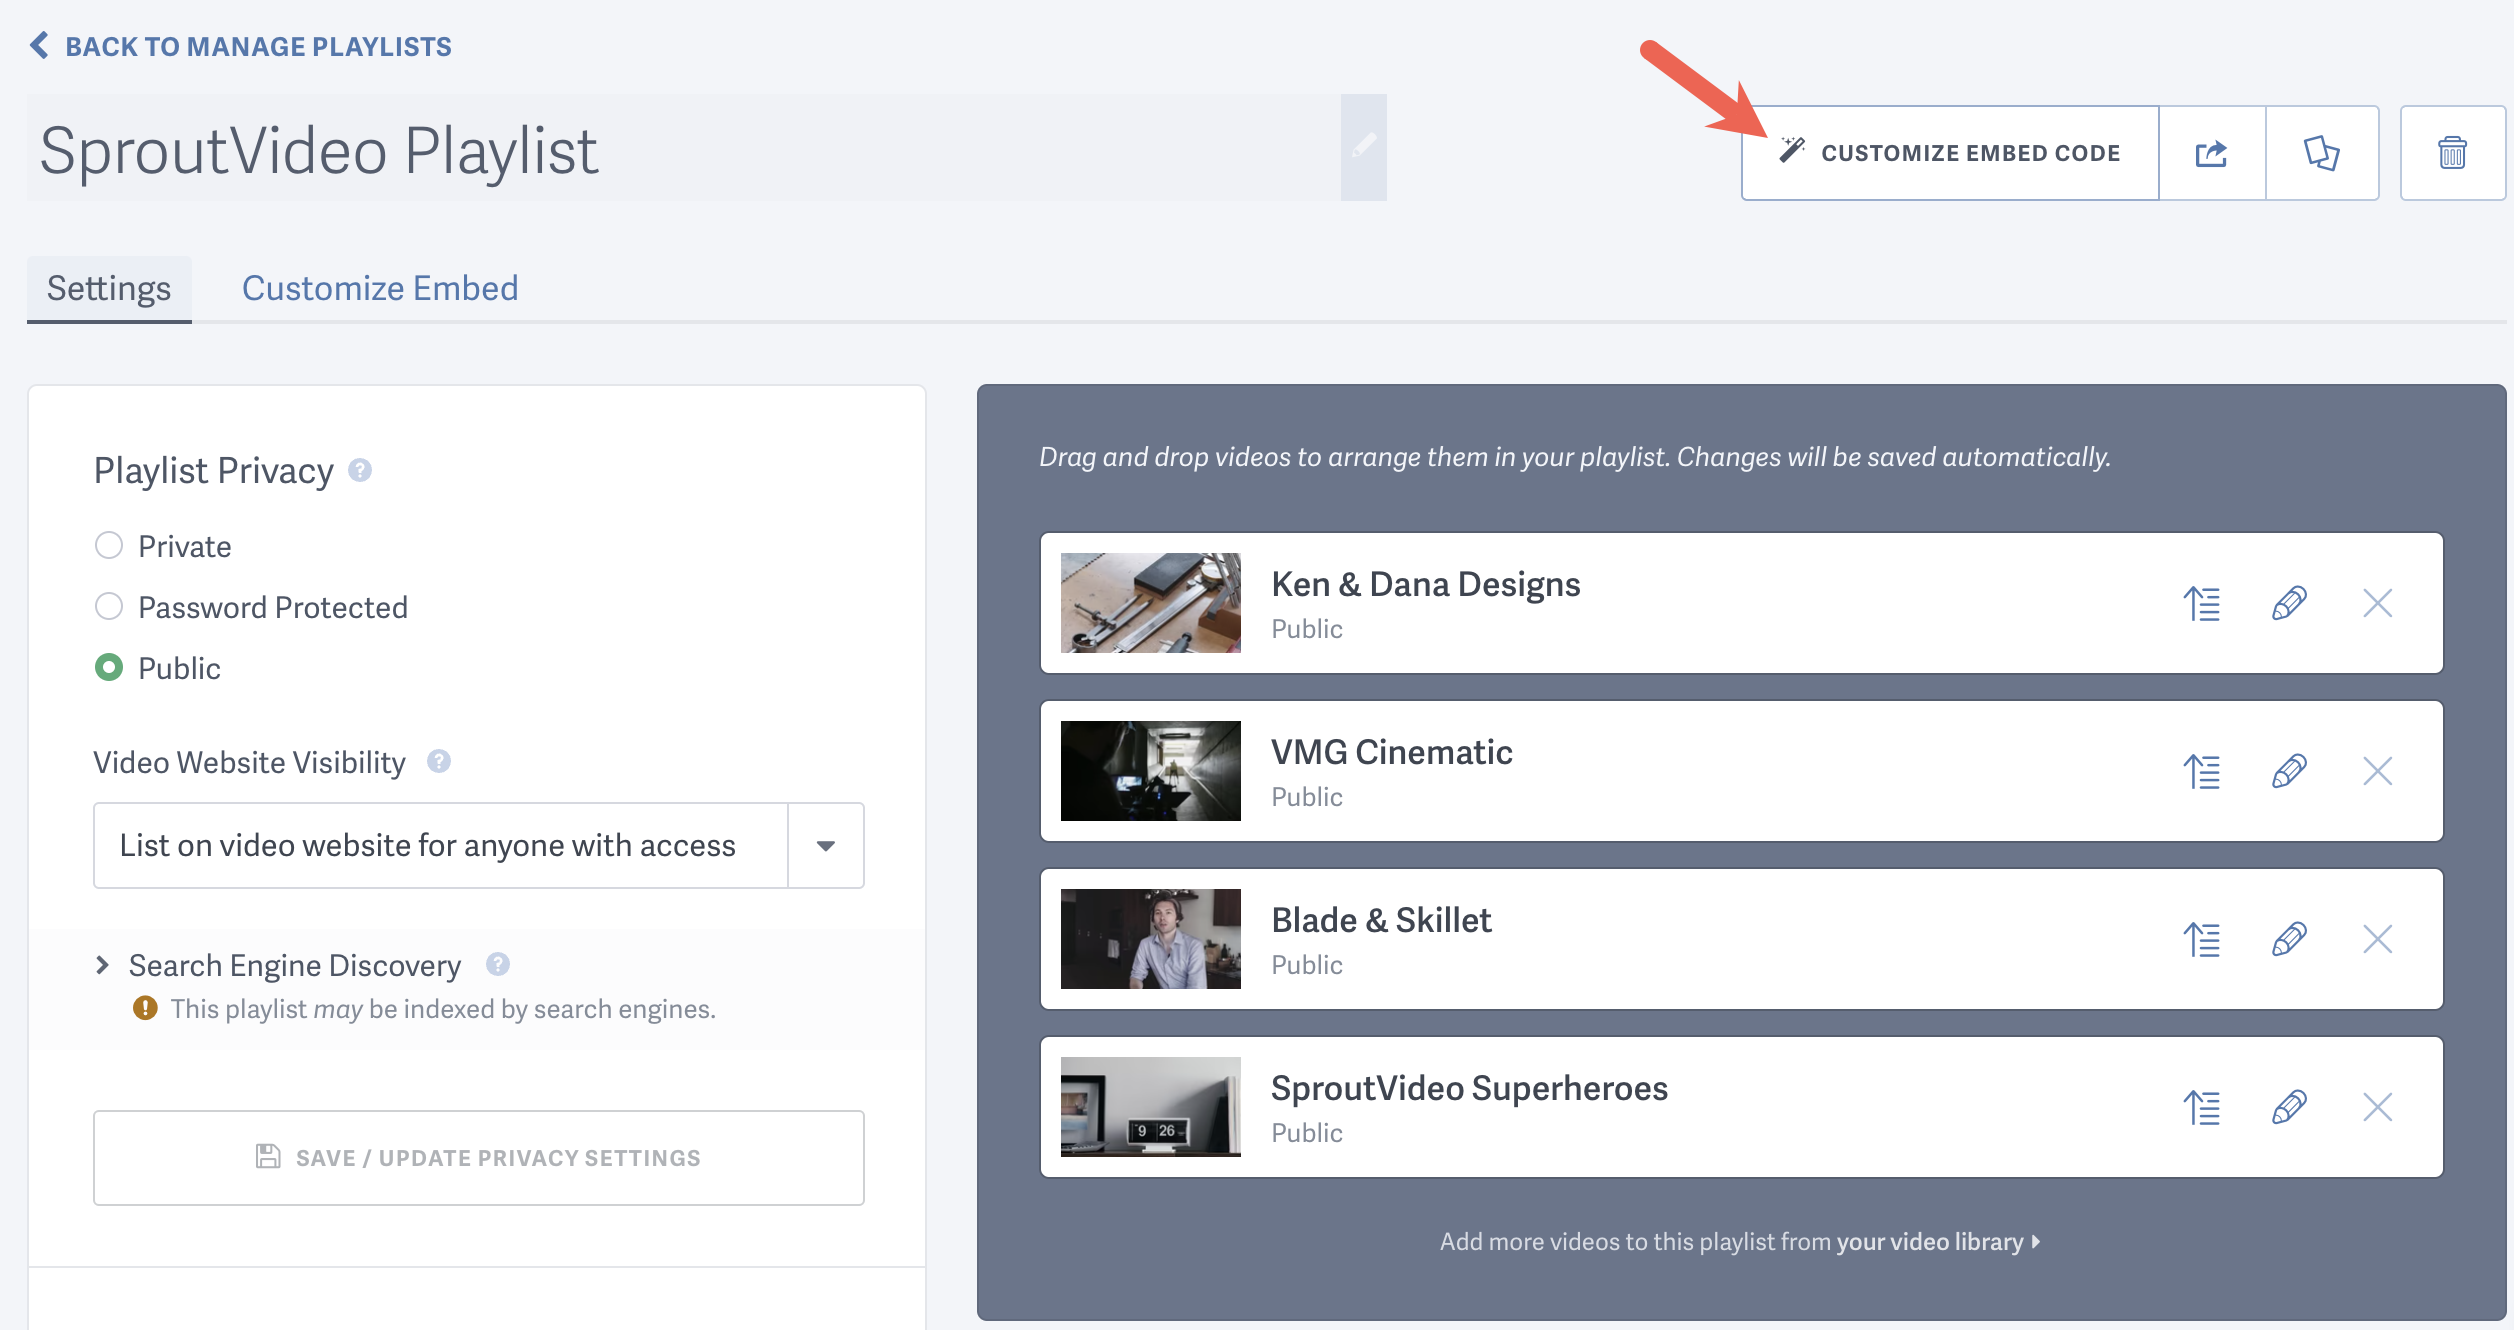Viewport: 2514px width, 1330px height.
Task: Open the Settings tab
Action: [108, 288]
